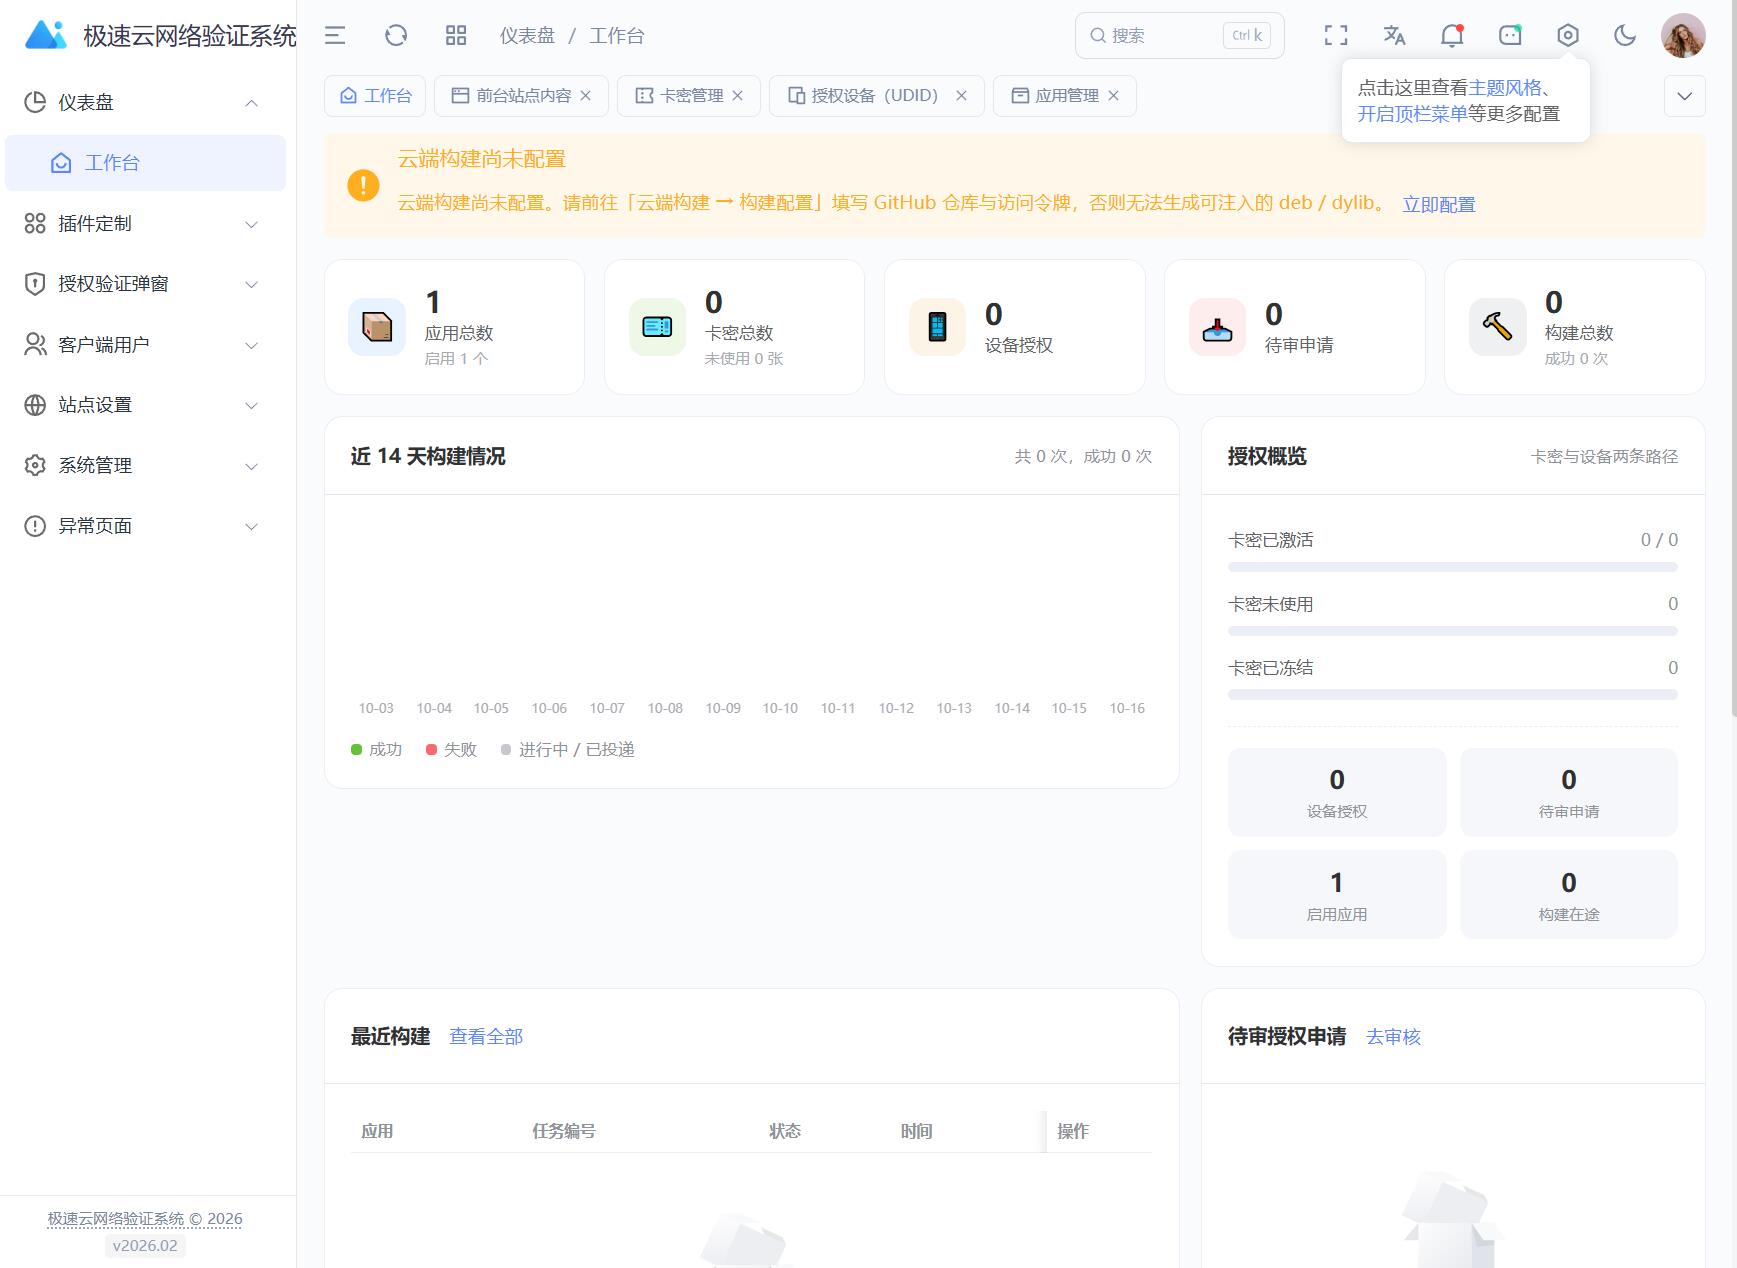This screenshot has height=1268, width=1737.
Task: Open the tab list dropdown arrow
Action: (1685, 96)
